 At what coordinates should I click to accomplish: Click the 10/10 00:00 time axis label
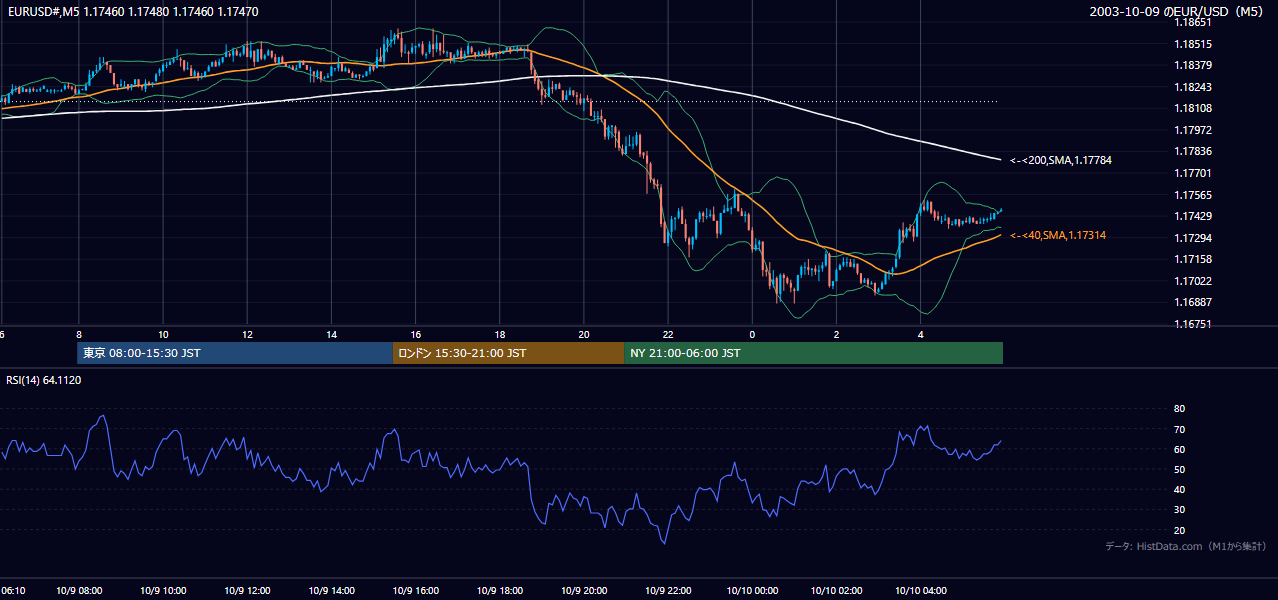click(x=752, y=590)
